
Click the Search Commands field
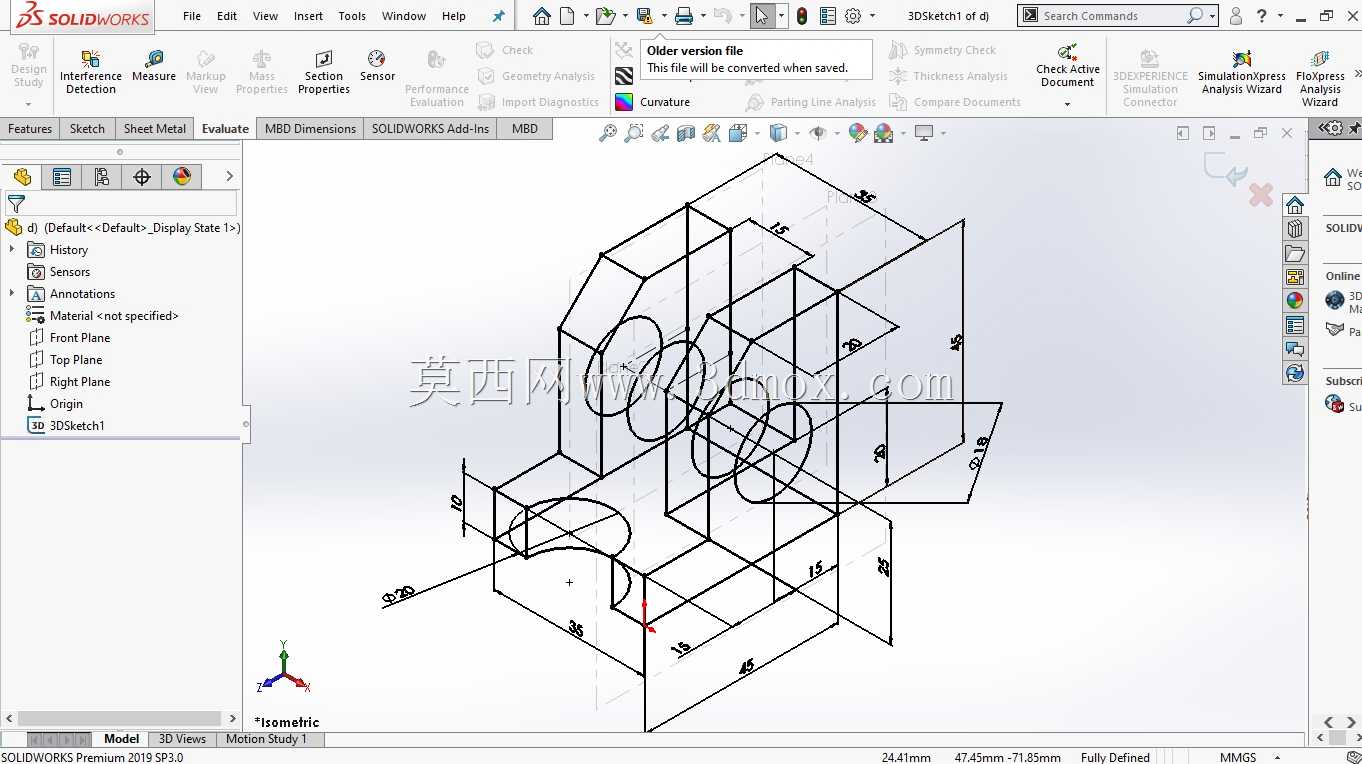tap(1112, 16)
